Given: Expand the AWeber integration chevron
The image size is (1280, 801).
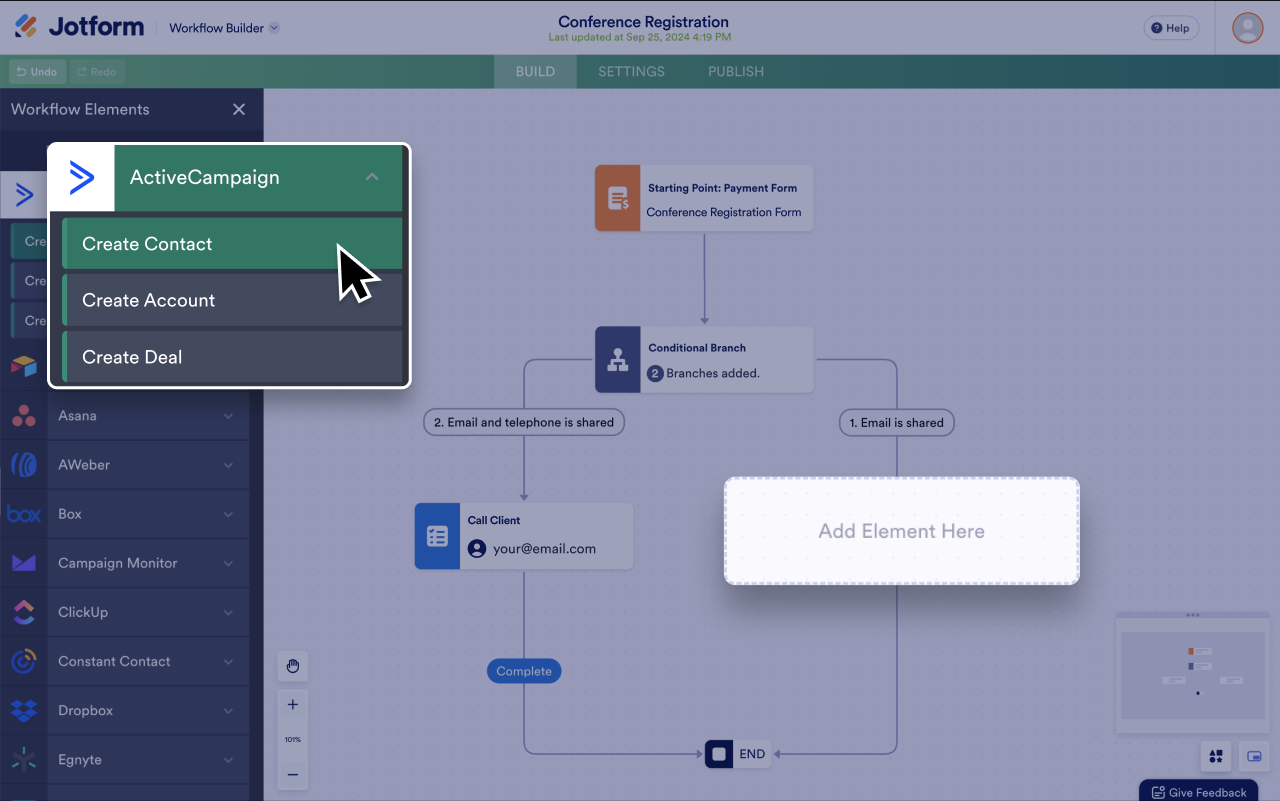Looking at the screenshot, I should click(x=229, y=465).
